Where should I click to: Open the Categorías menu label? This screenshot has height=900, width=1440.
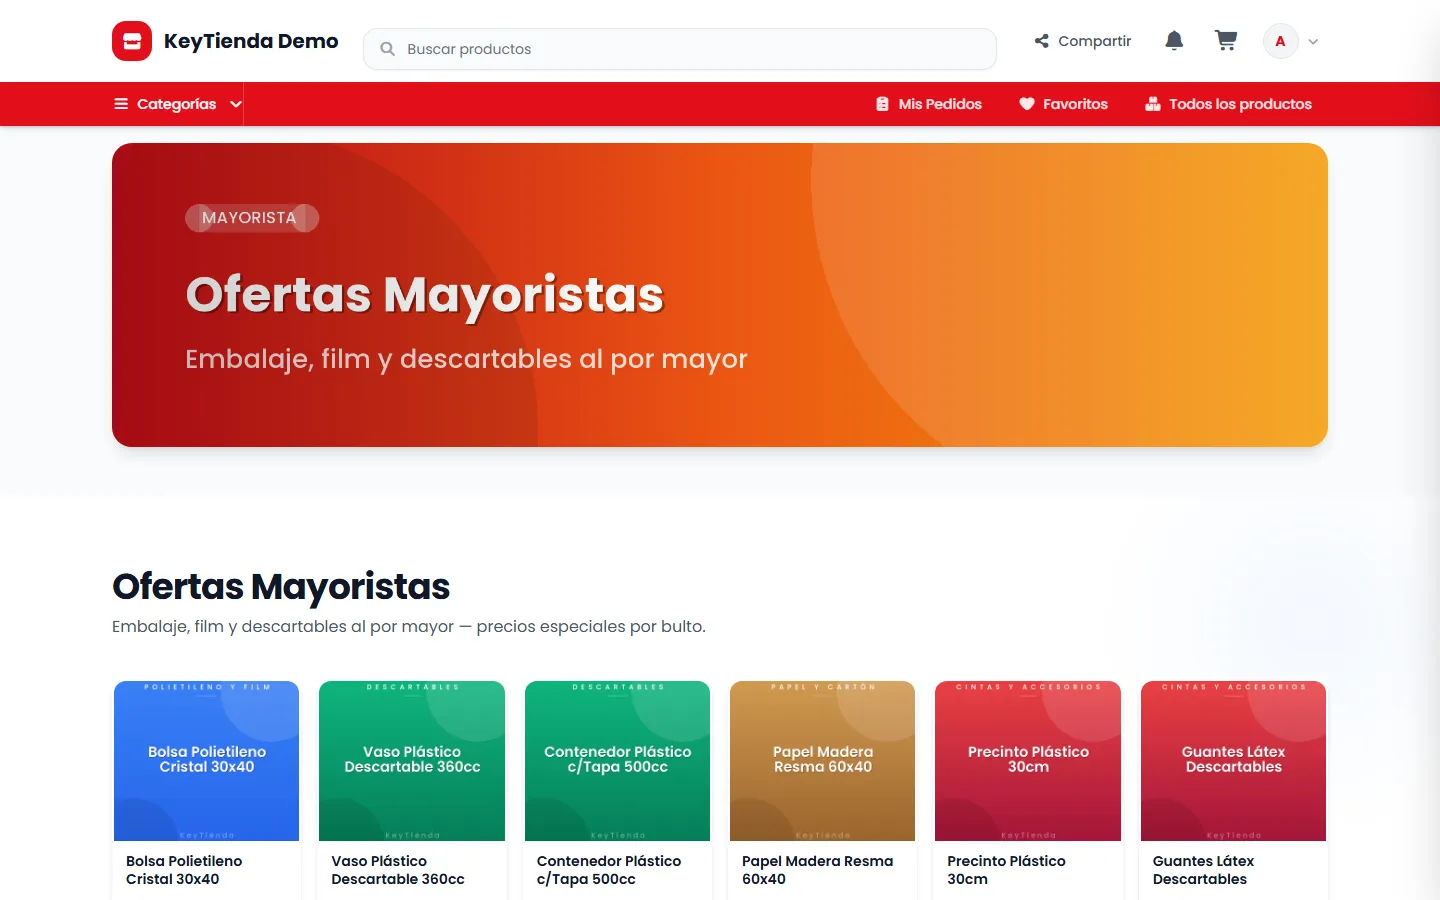pyautogui.click(x=176, y=104)
